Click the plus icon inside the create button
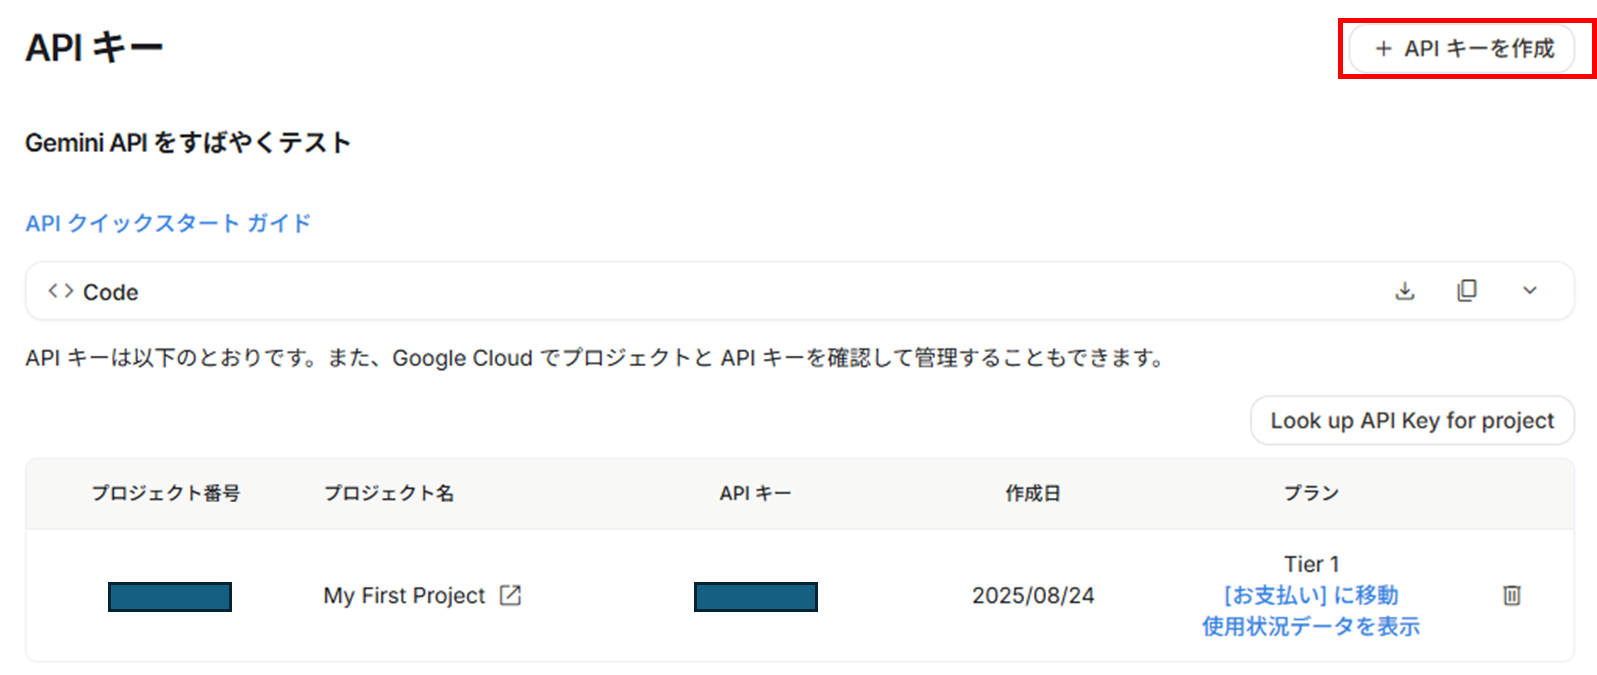This screenshot has width=1597, height=675. [x=1384, y=48]
